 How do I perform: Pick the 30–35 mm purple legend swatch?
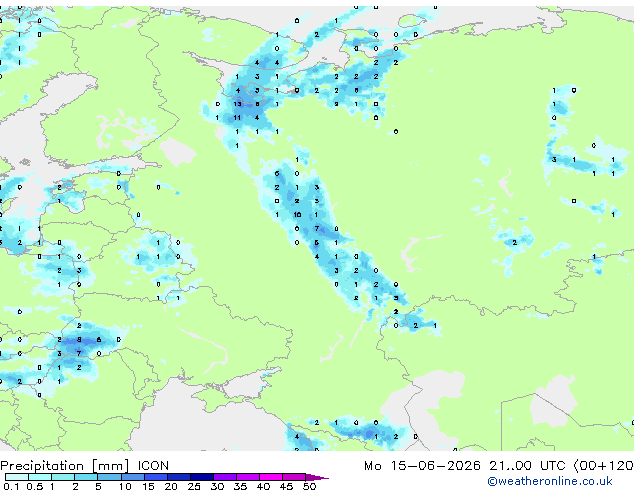click(x=224, y=477)
